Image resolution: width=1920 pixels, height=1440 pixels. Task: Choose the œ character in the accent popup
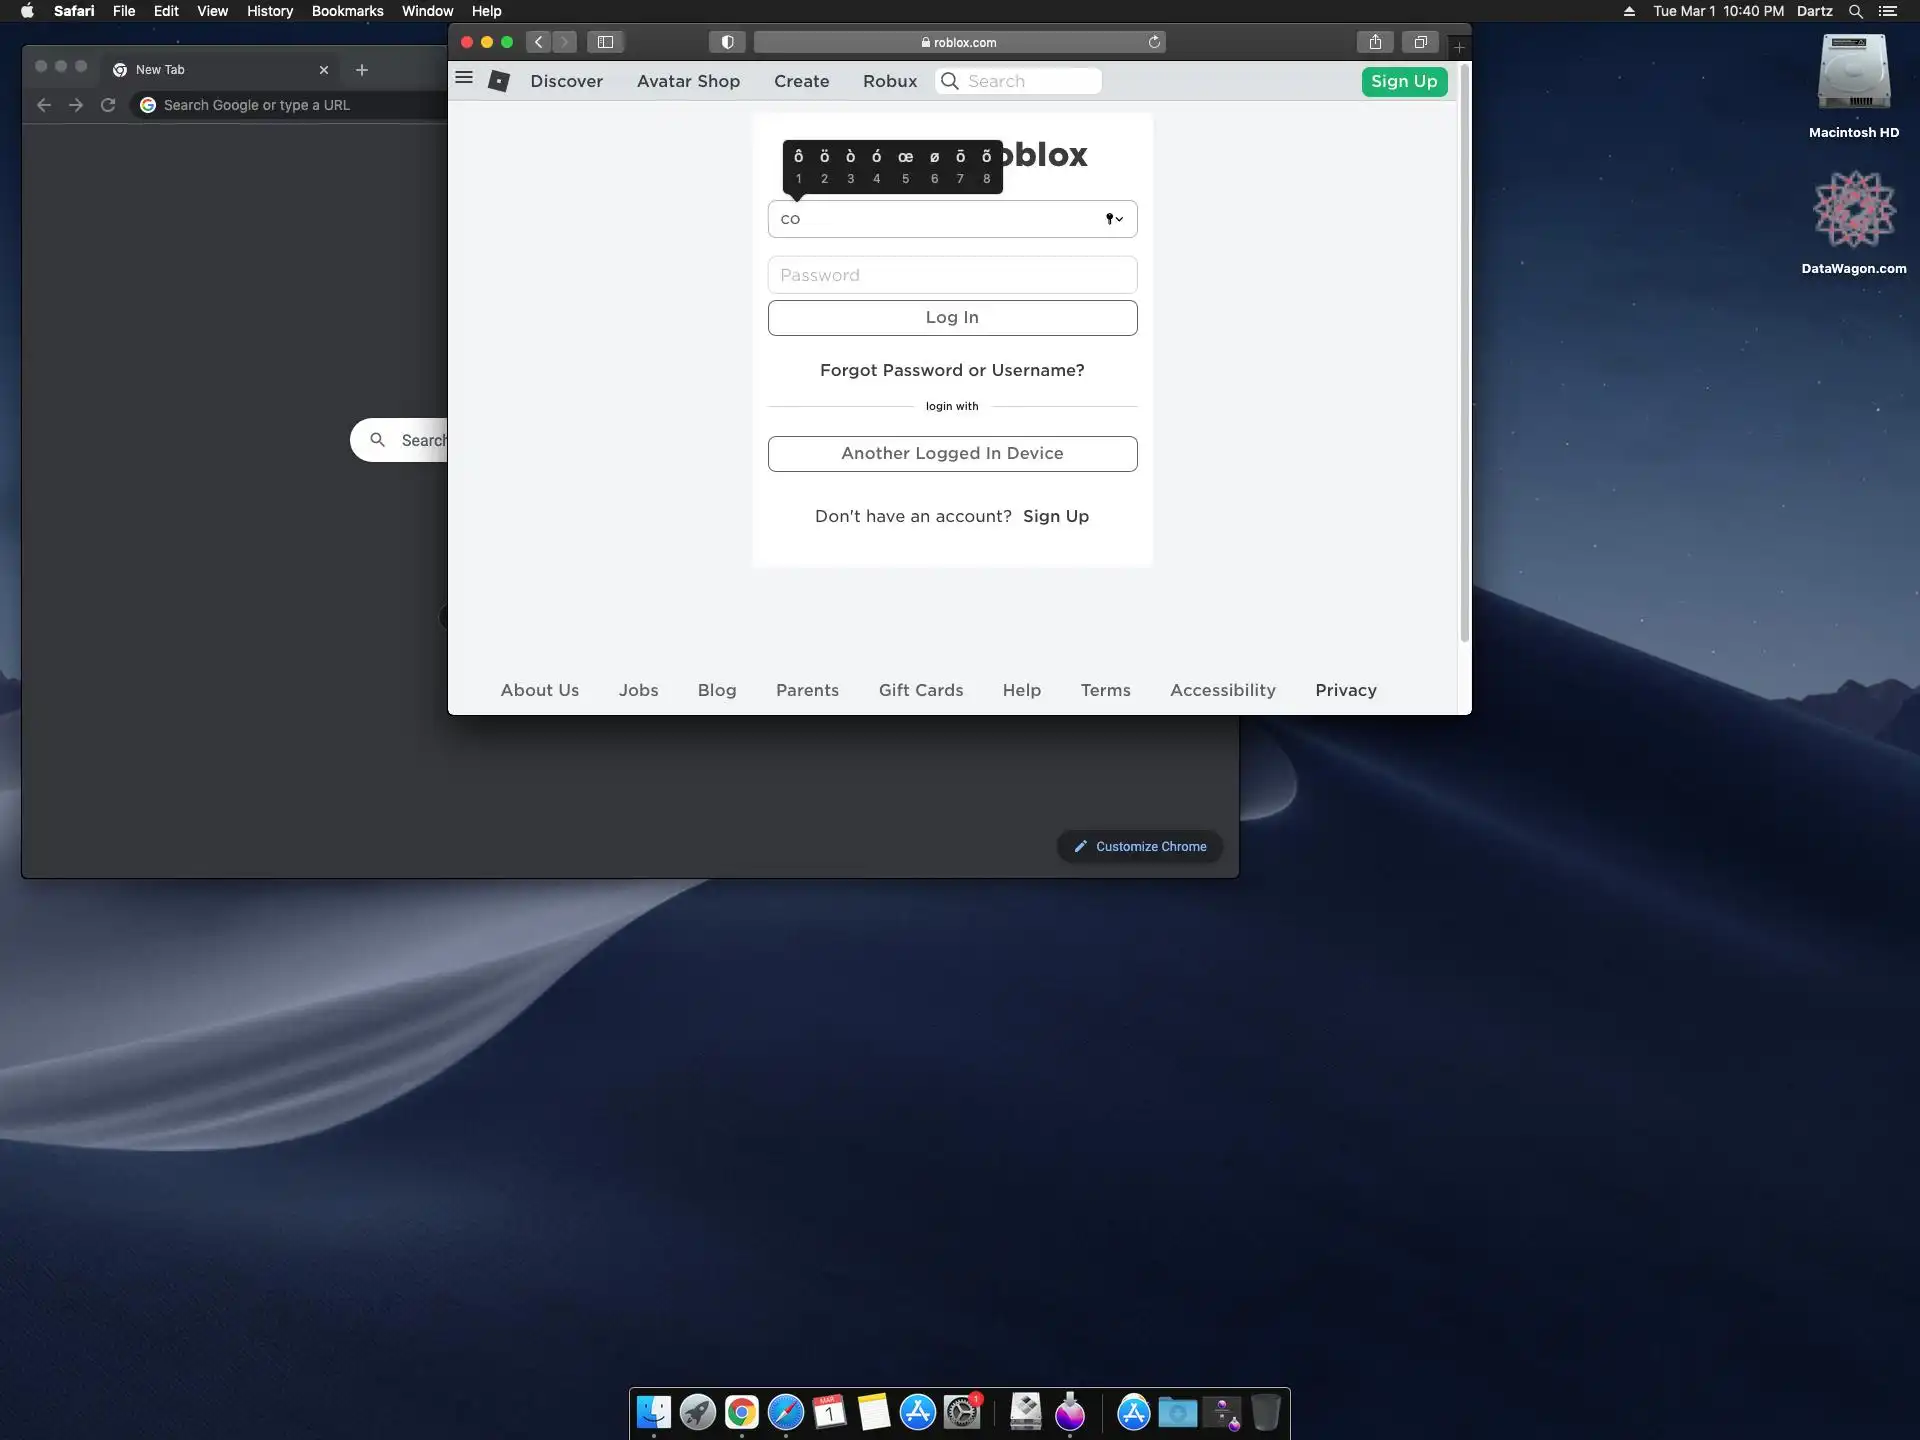(x=905, y=157)
